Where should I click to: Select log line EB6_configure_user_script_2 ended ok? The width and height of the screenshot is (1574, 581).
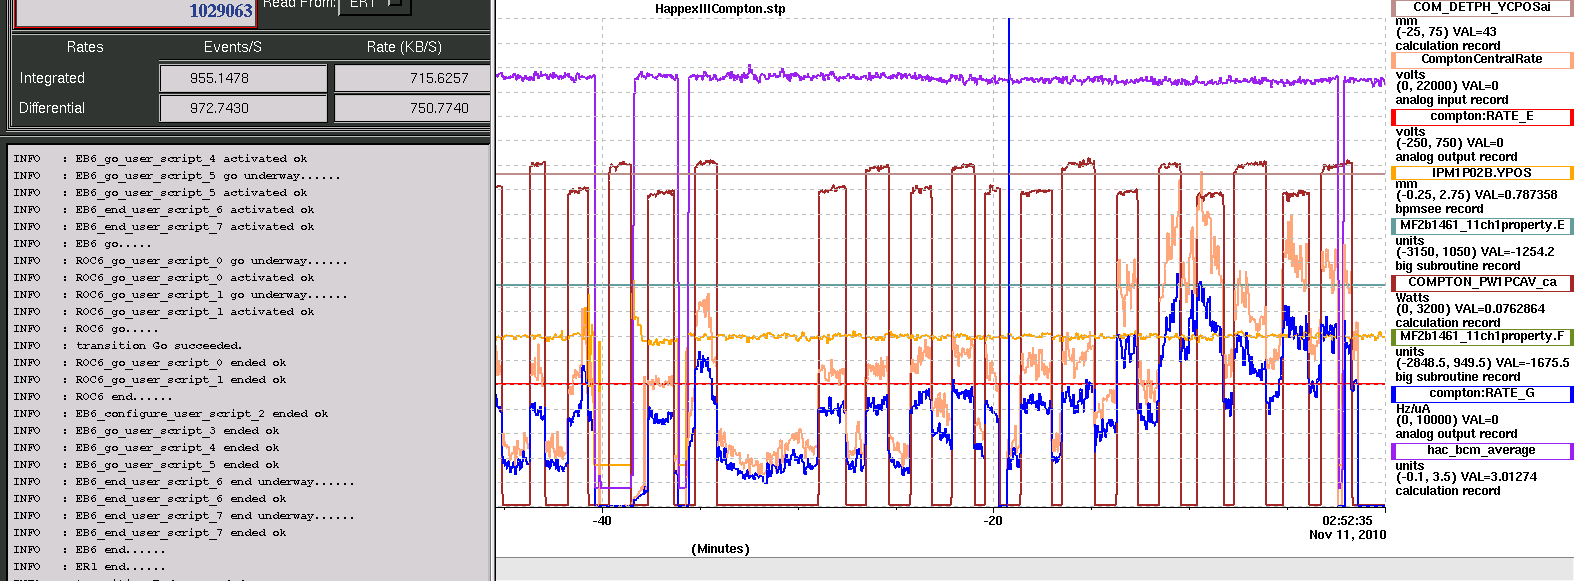[171, 413]
